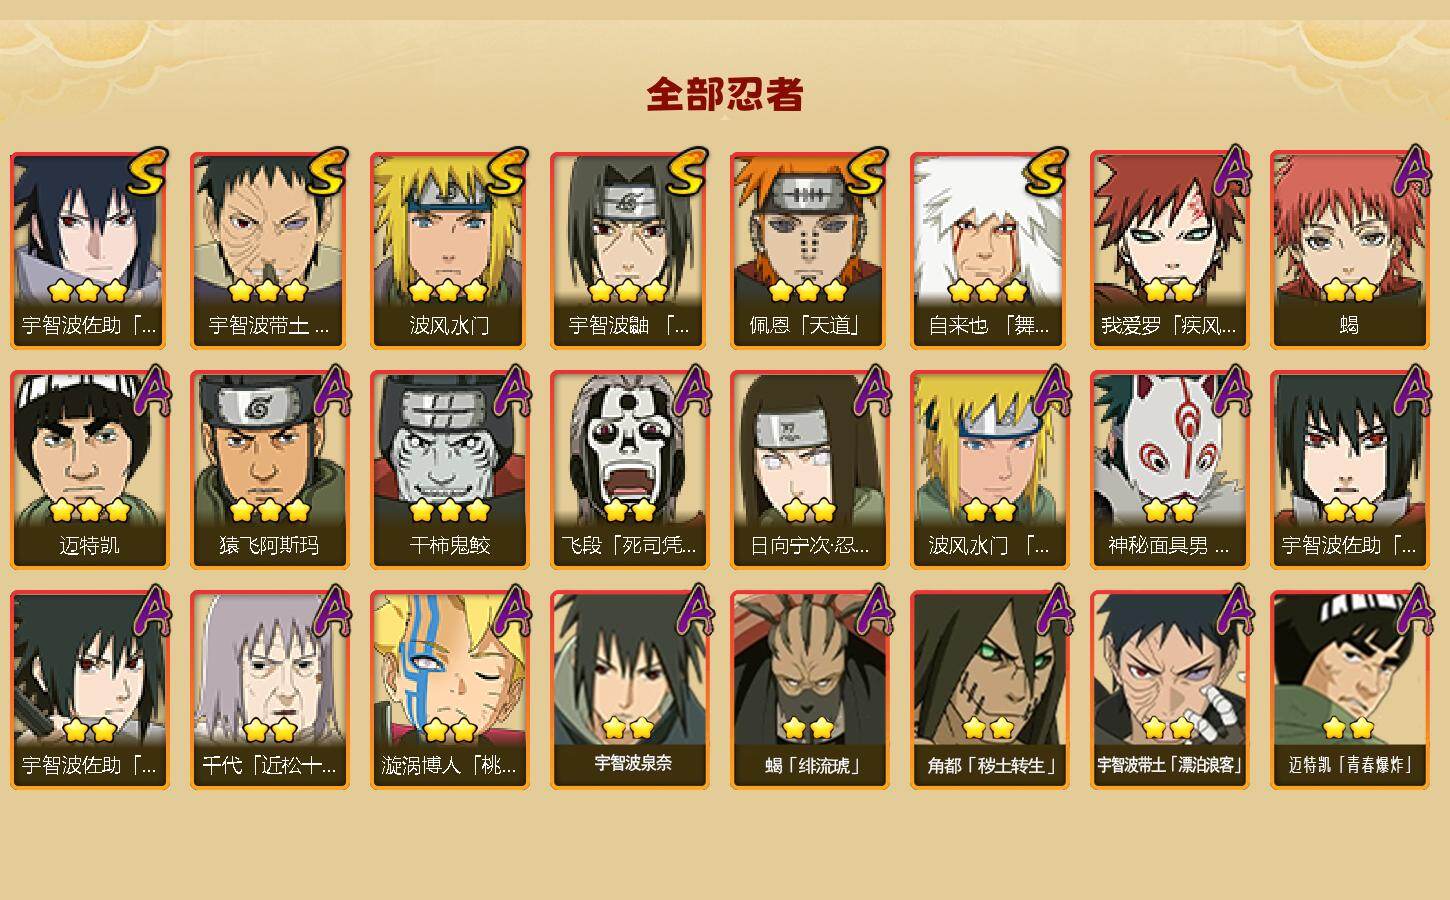This screenshot has height=900, width=1450.
Task: Select the 日向宁次 ninja card
Action: [x=809, y=470]
